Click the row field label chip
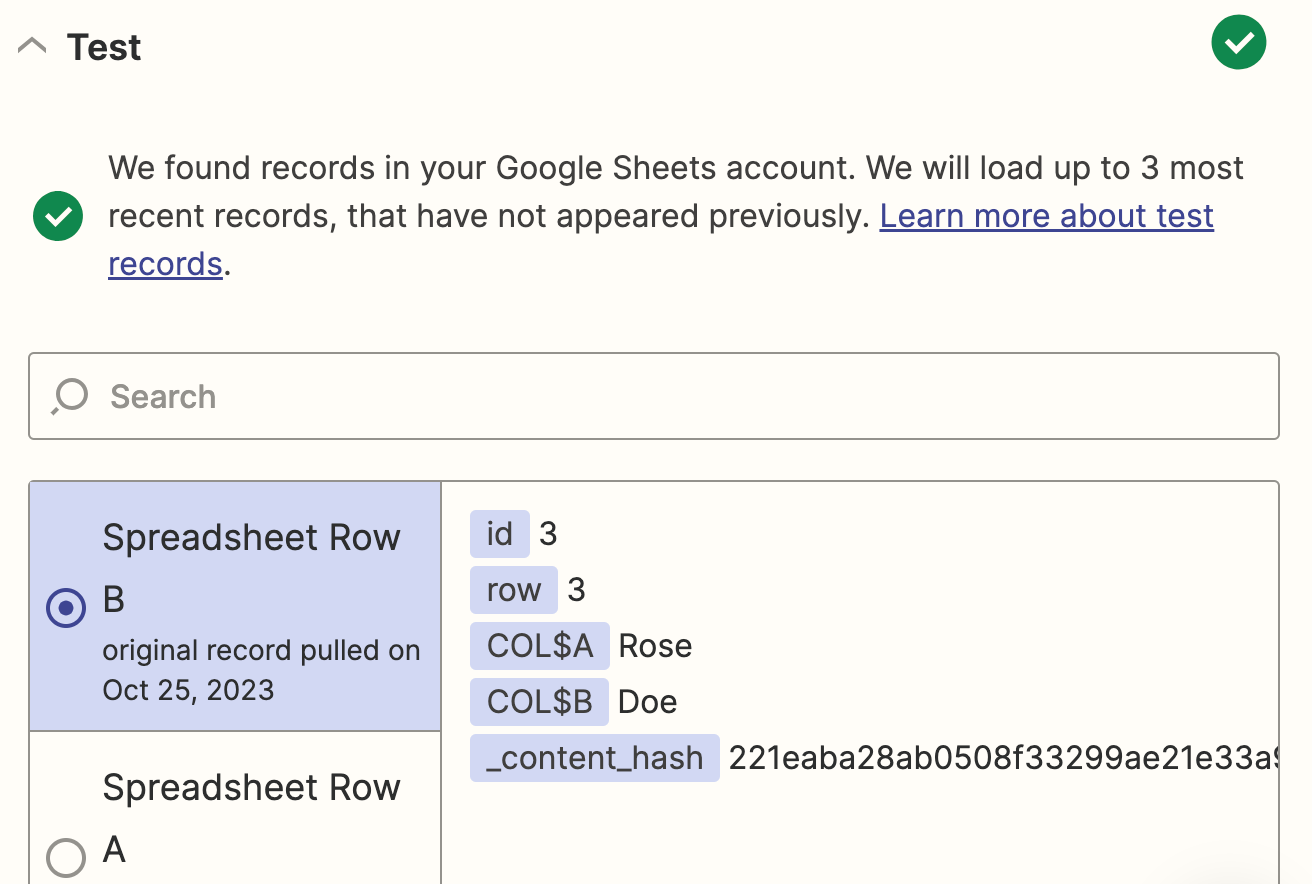The width and height of the screenshot is (1312, 884). click(513, 590)
